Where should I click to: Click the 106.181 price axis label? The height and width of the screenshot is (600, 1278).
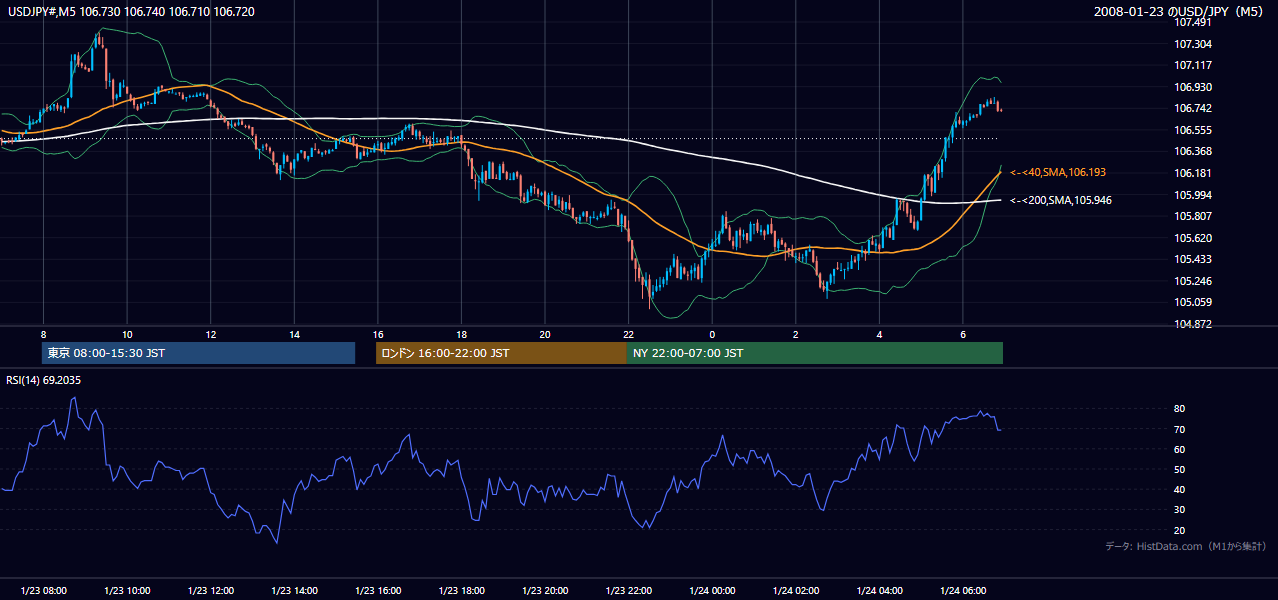1193,174
